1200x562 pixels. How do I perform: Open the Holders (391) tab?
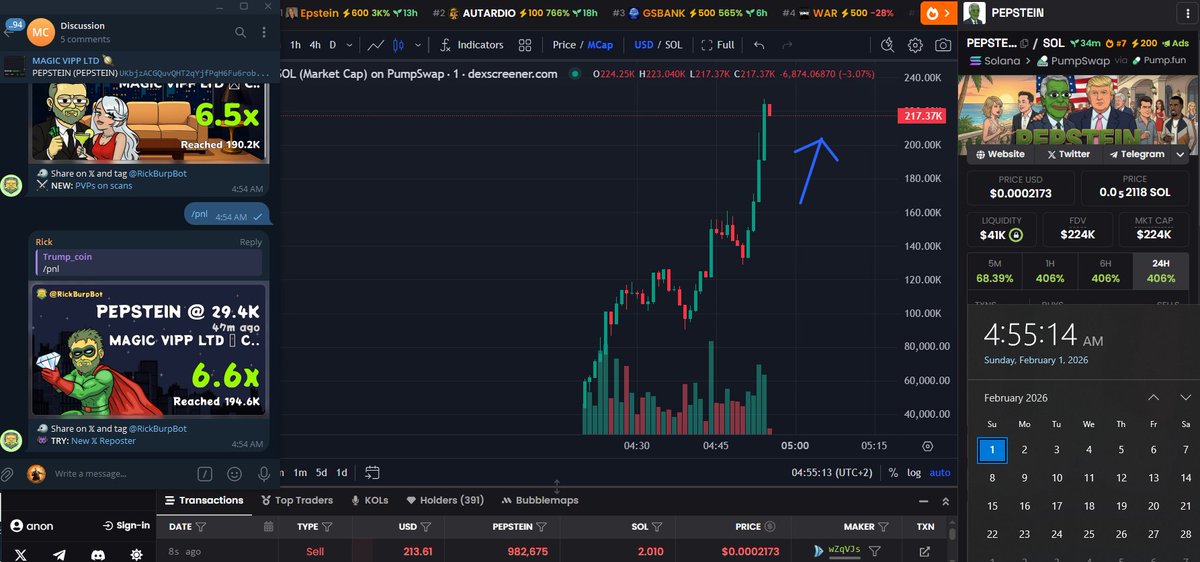(x=444, y=500)
